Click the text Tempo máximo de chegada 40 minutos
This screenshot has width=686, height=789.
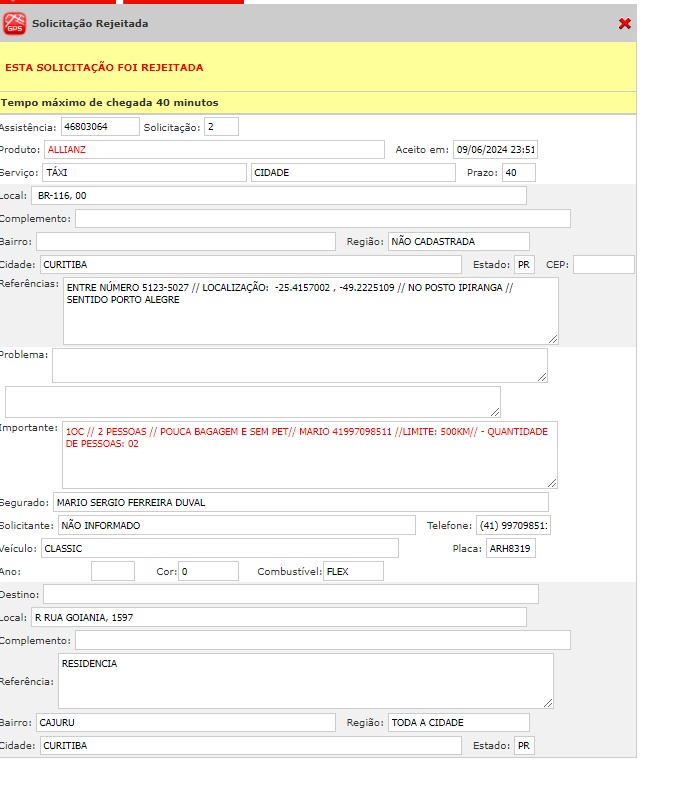[110, 103]
